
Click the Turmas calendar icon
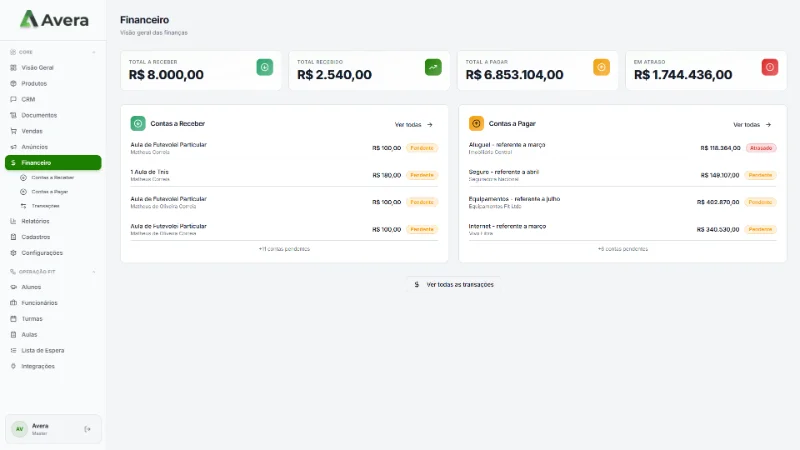[13, 318]
